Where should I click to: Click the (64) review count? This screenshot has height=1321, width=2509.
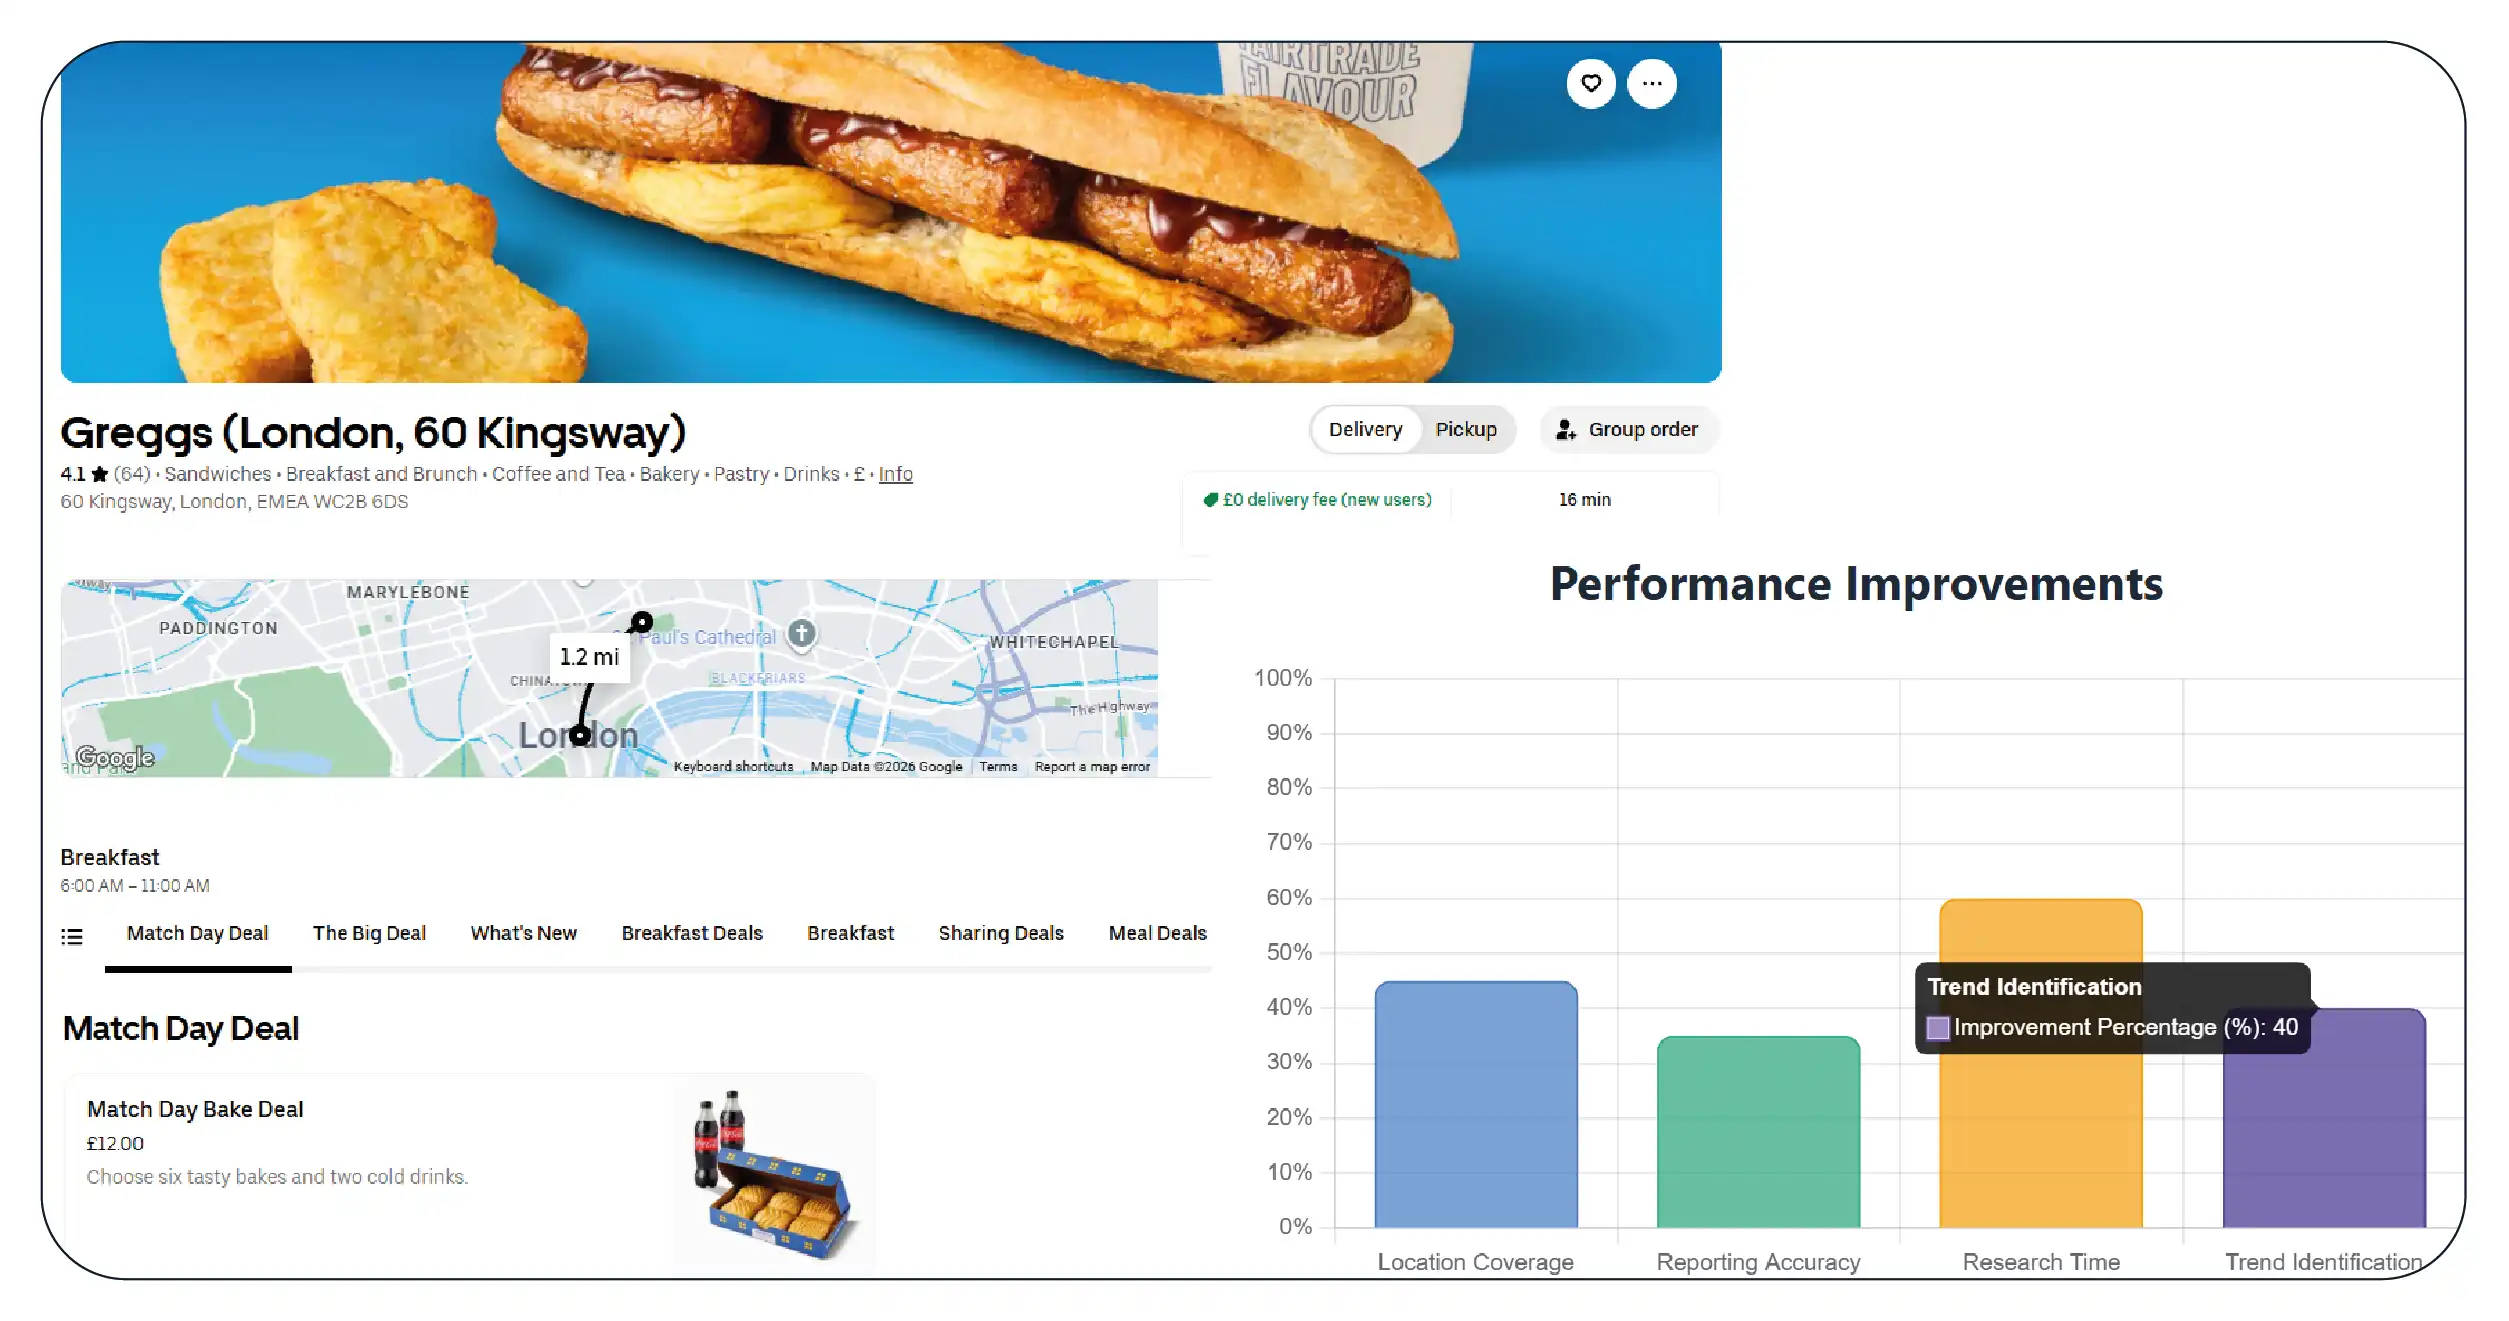click(131, 474)
